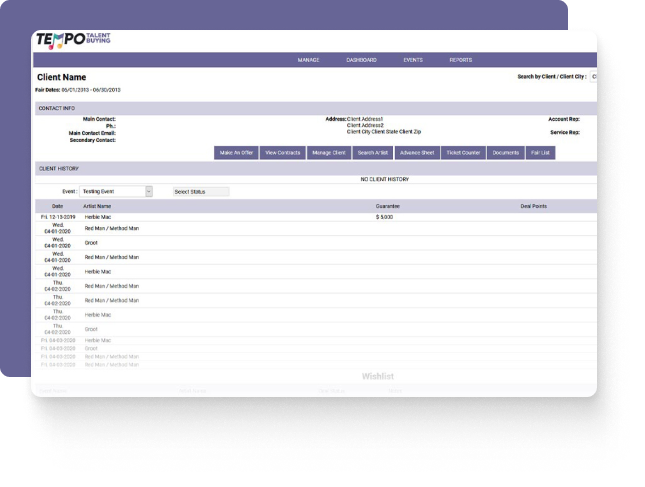The height and width of the screenshot is (487, 645).
Task: Focus the Search by Client / Client City field
Action: [x=594, y=77]
